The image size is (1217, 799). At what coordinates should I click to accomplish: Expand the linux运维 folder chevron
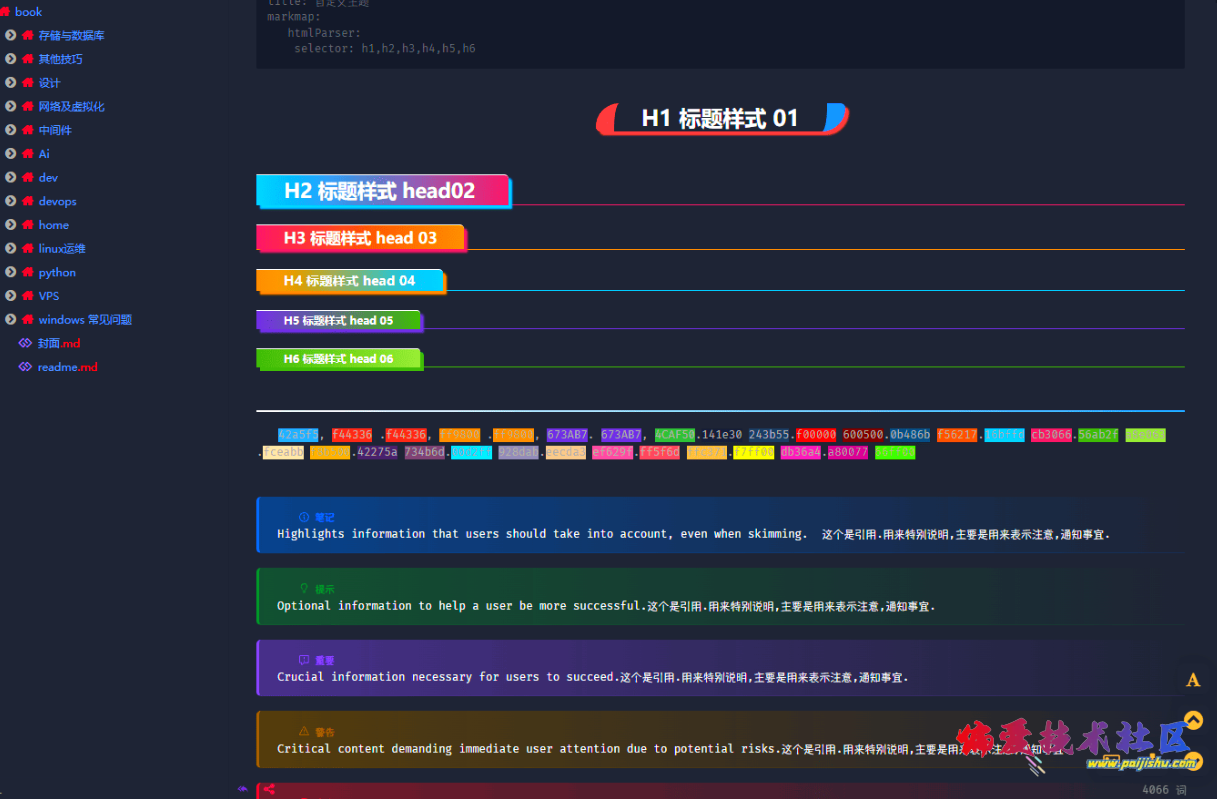point(10,248)
